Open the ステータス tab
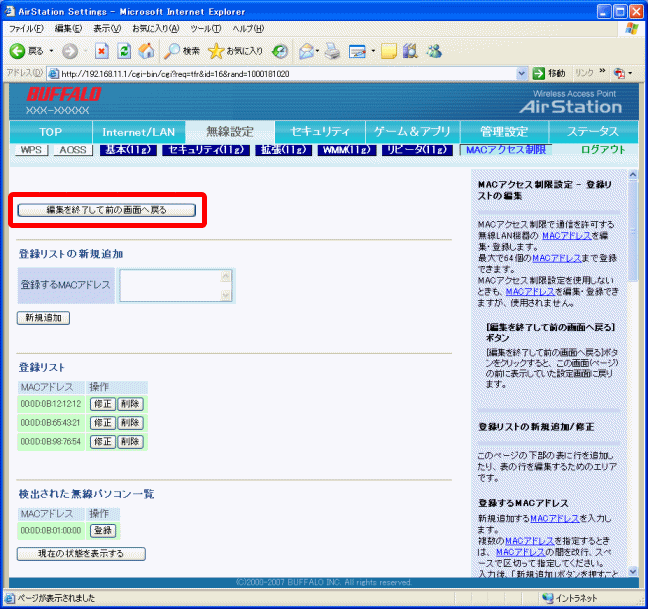648x609 pixels. [593, 132]
